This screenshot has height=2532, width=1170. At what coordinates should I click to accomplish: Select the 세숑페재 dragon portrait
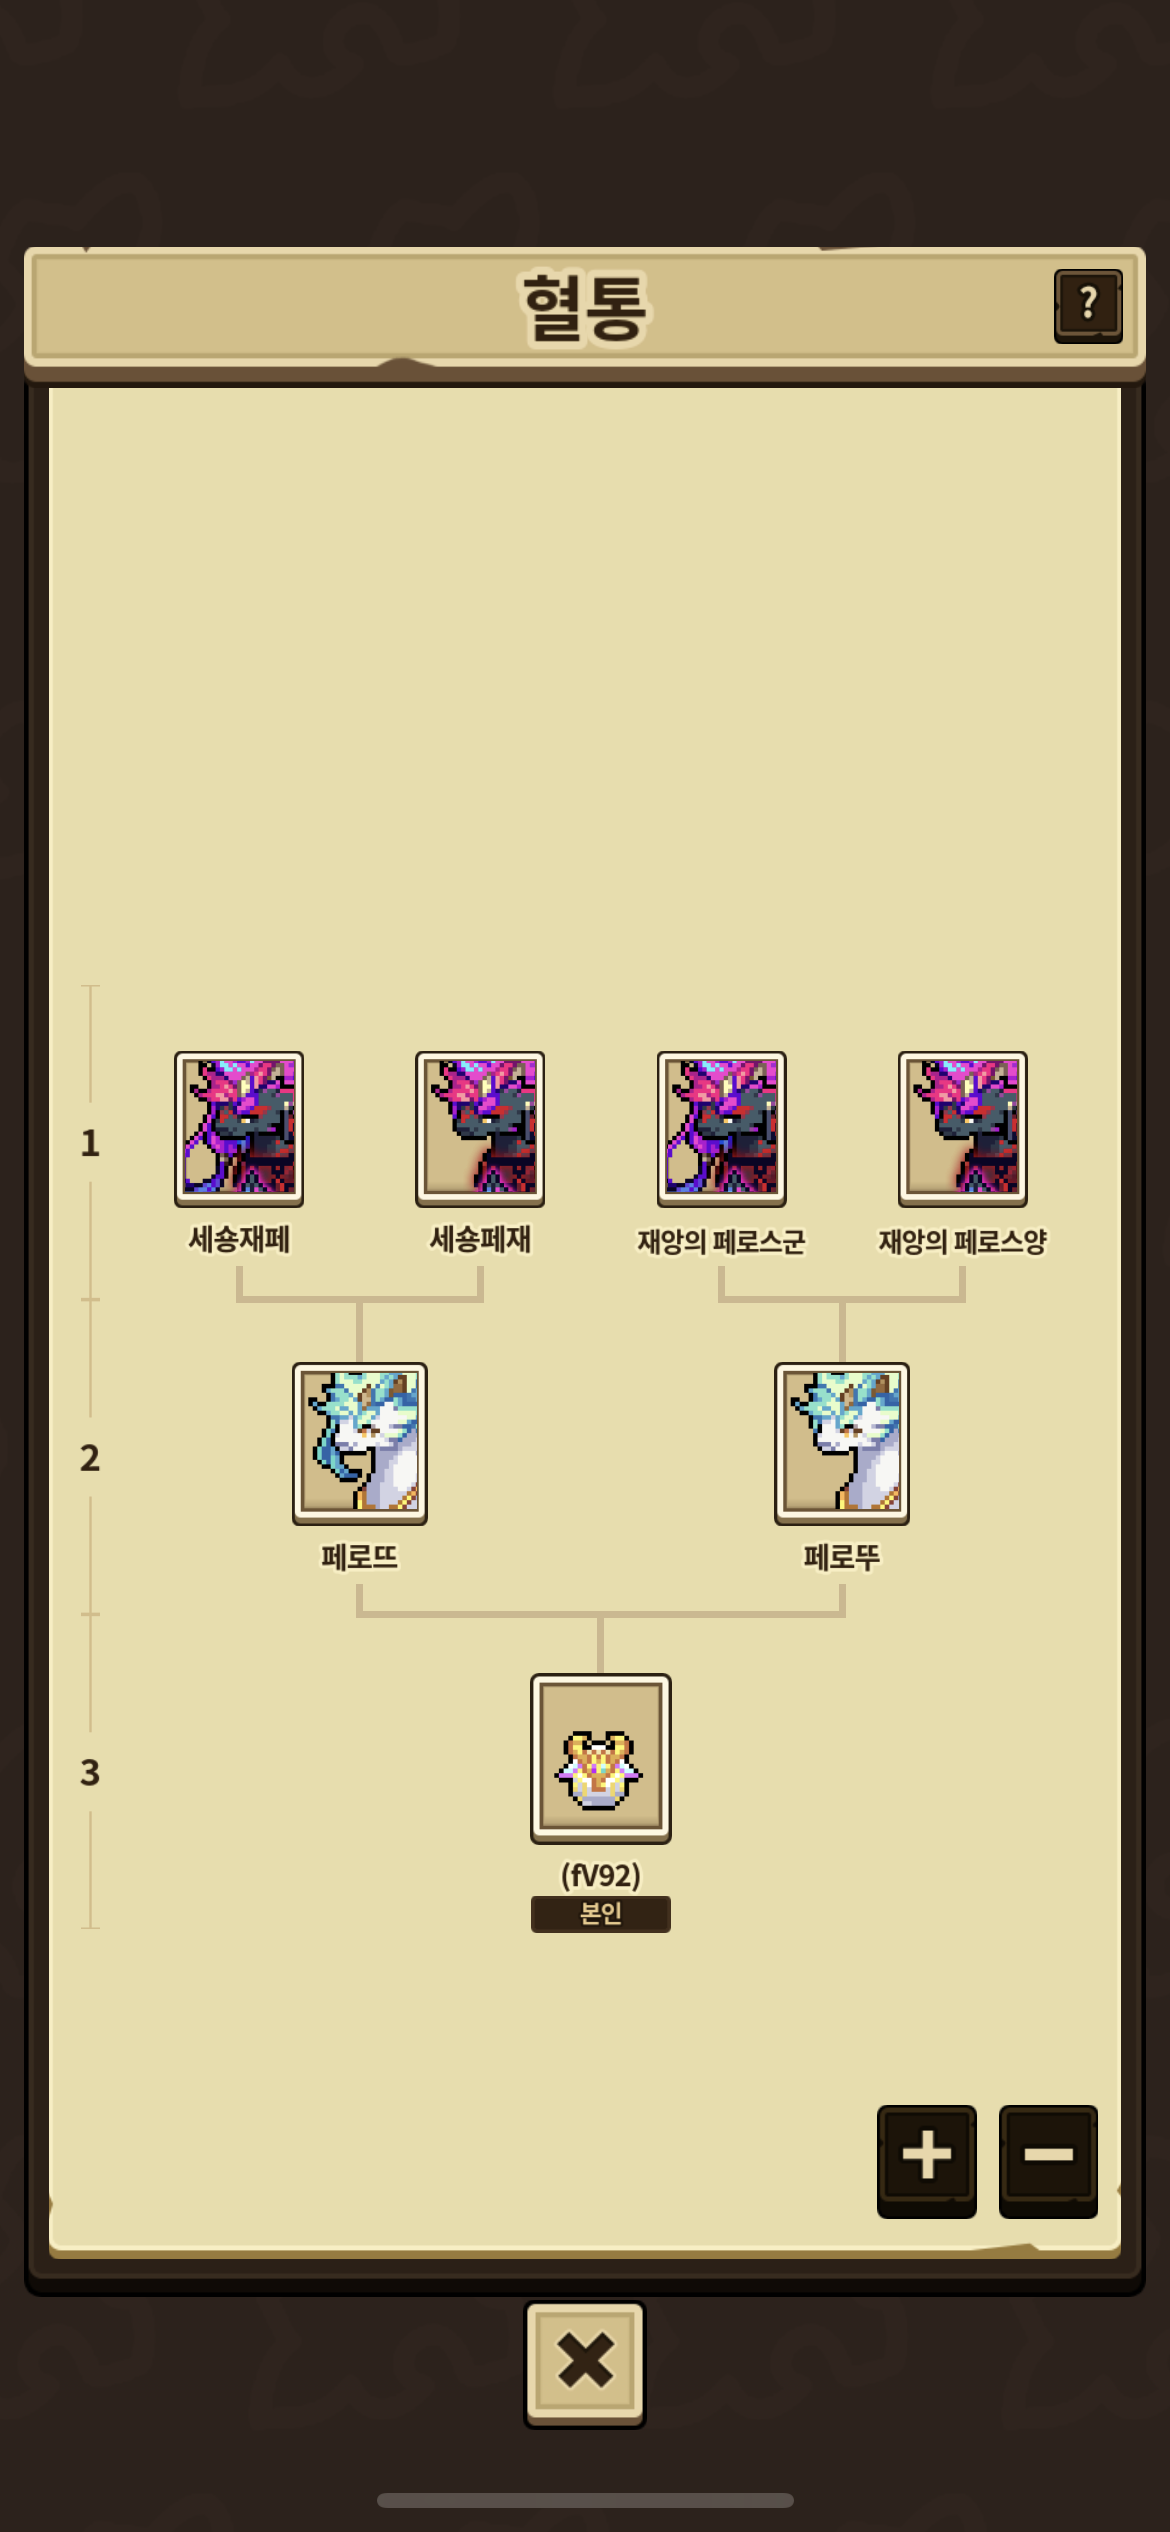[480, 1128]
